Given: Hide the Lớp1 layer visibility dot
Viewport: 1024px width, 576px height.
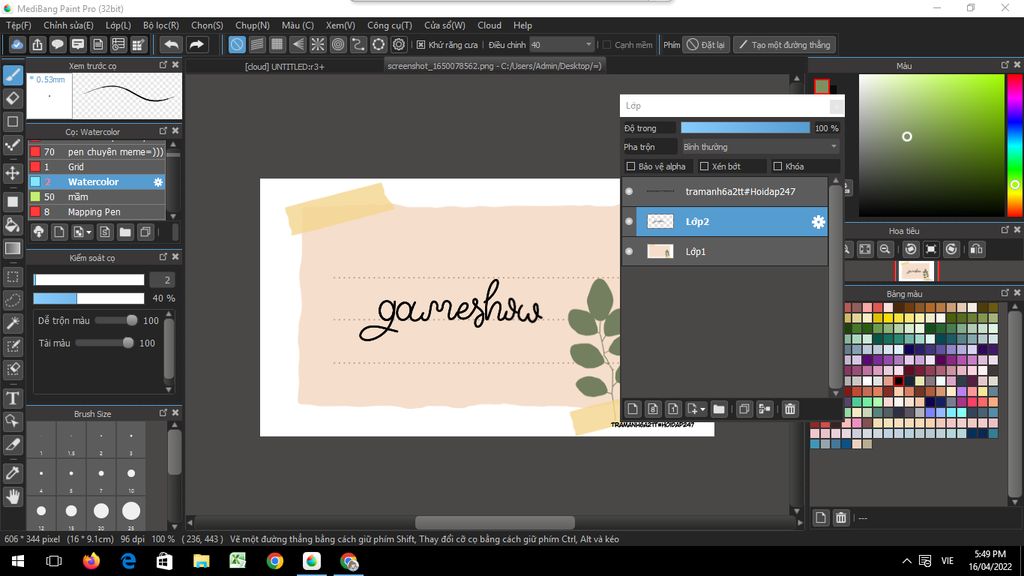Looking at the screenshot, I should pyautogui.click(x=629, y=252).
